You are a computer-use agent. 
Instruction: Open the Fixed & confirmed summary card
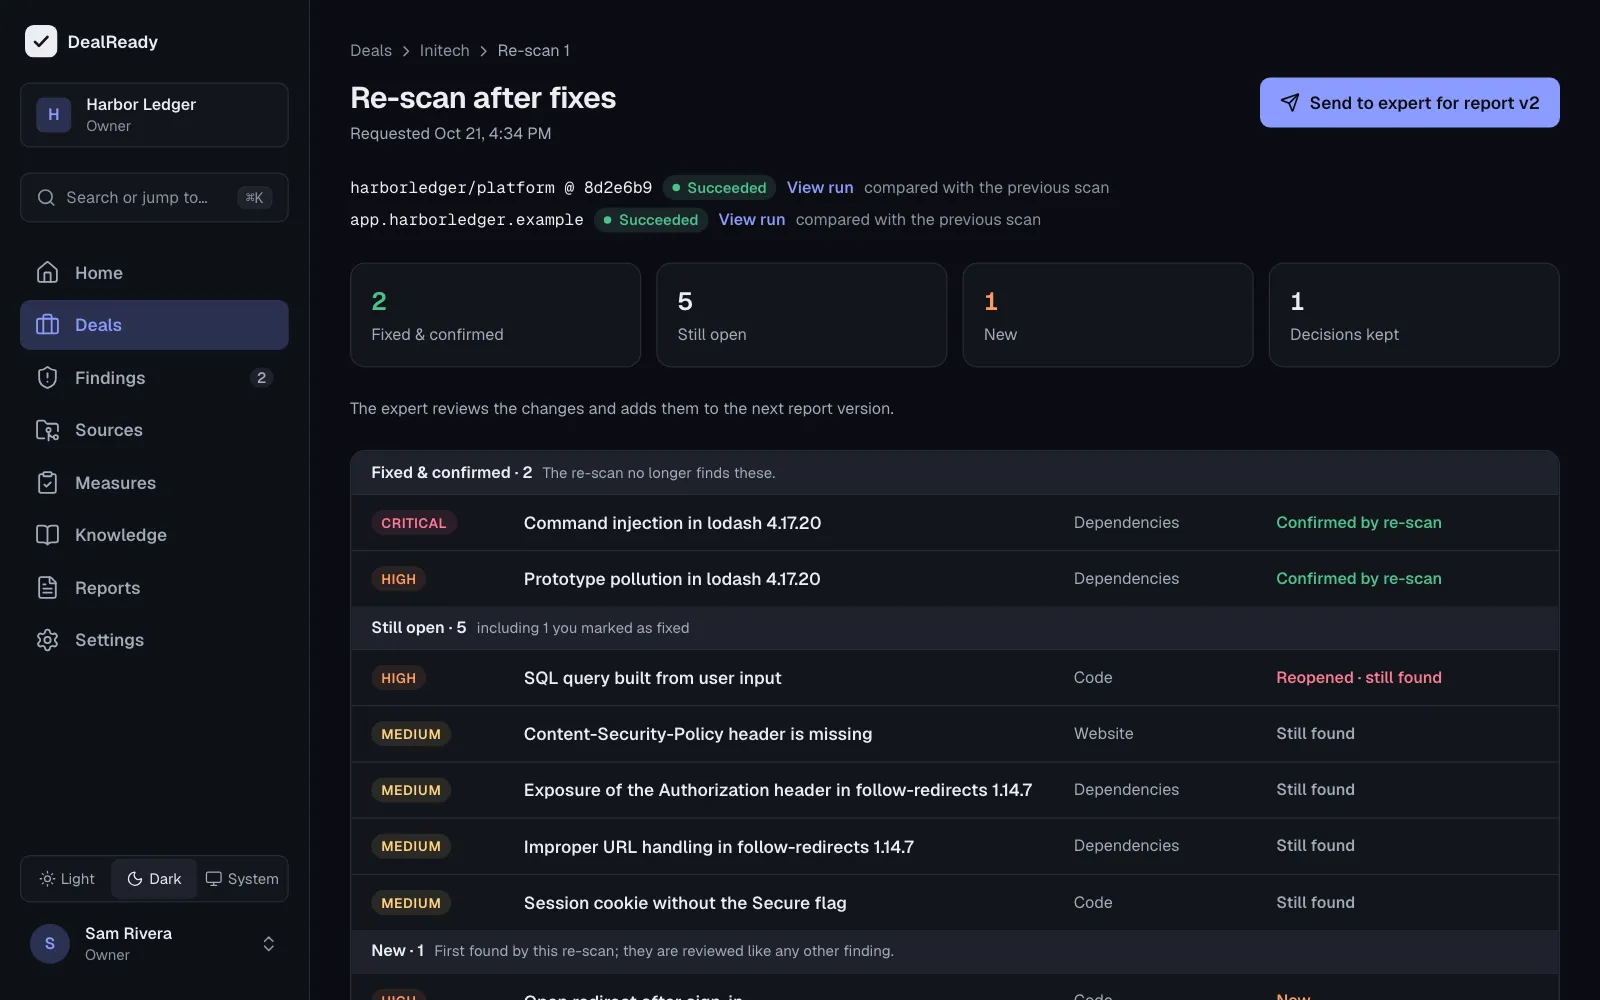coord(495,315)
